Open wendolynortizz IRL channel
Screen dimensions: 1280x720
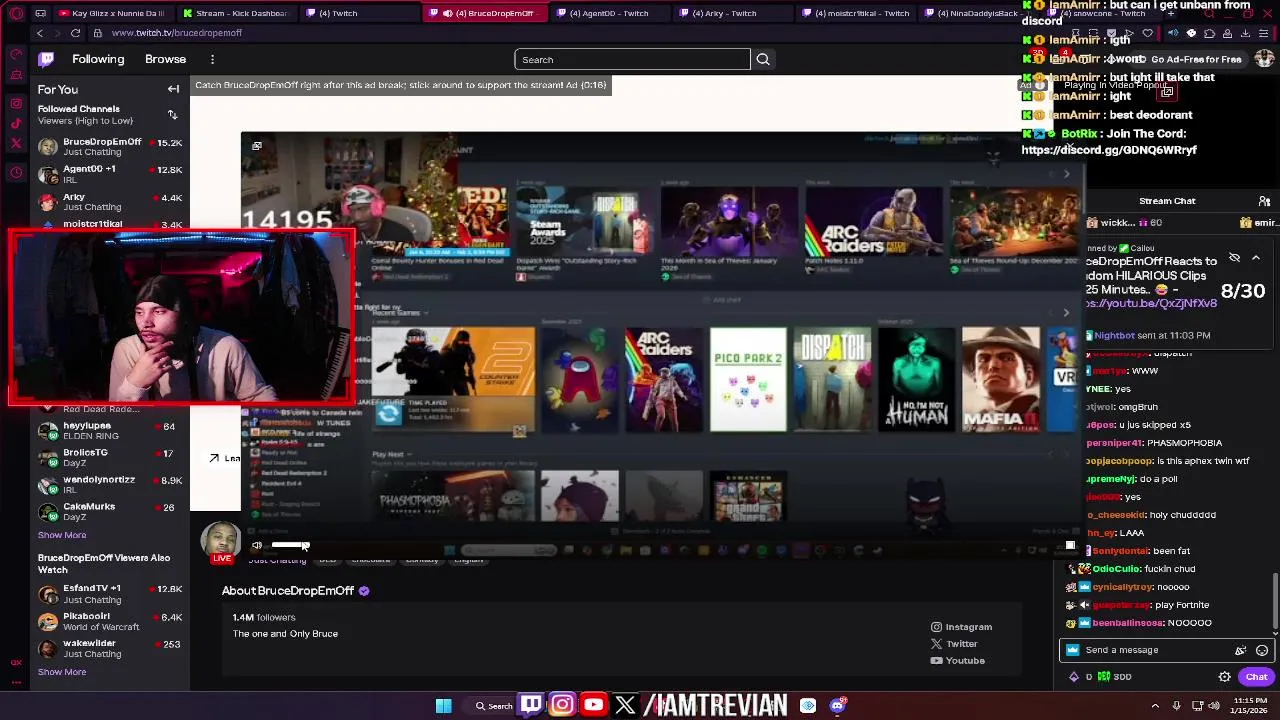[x=110, y=485]
